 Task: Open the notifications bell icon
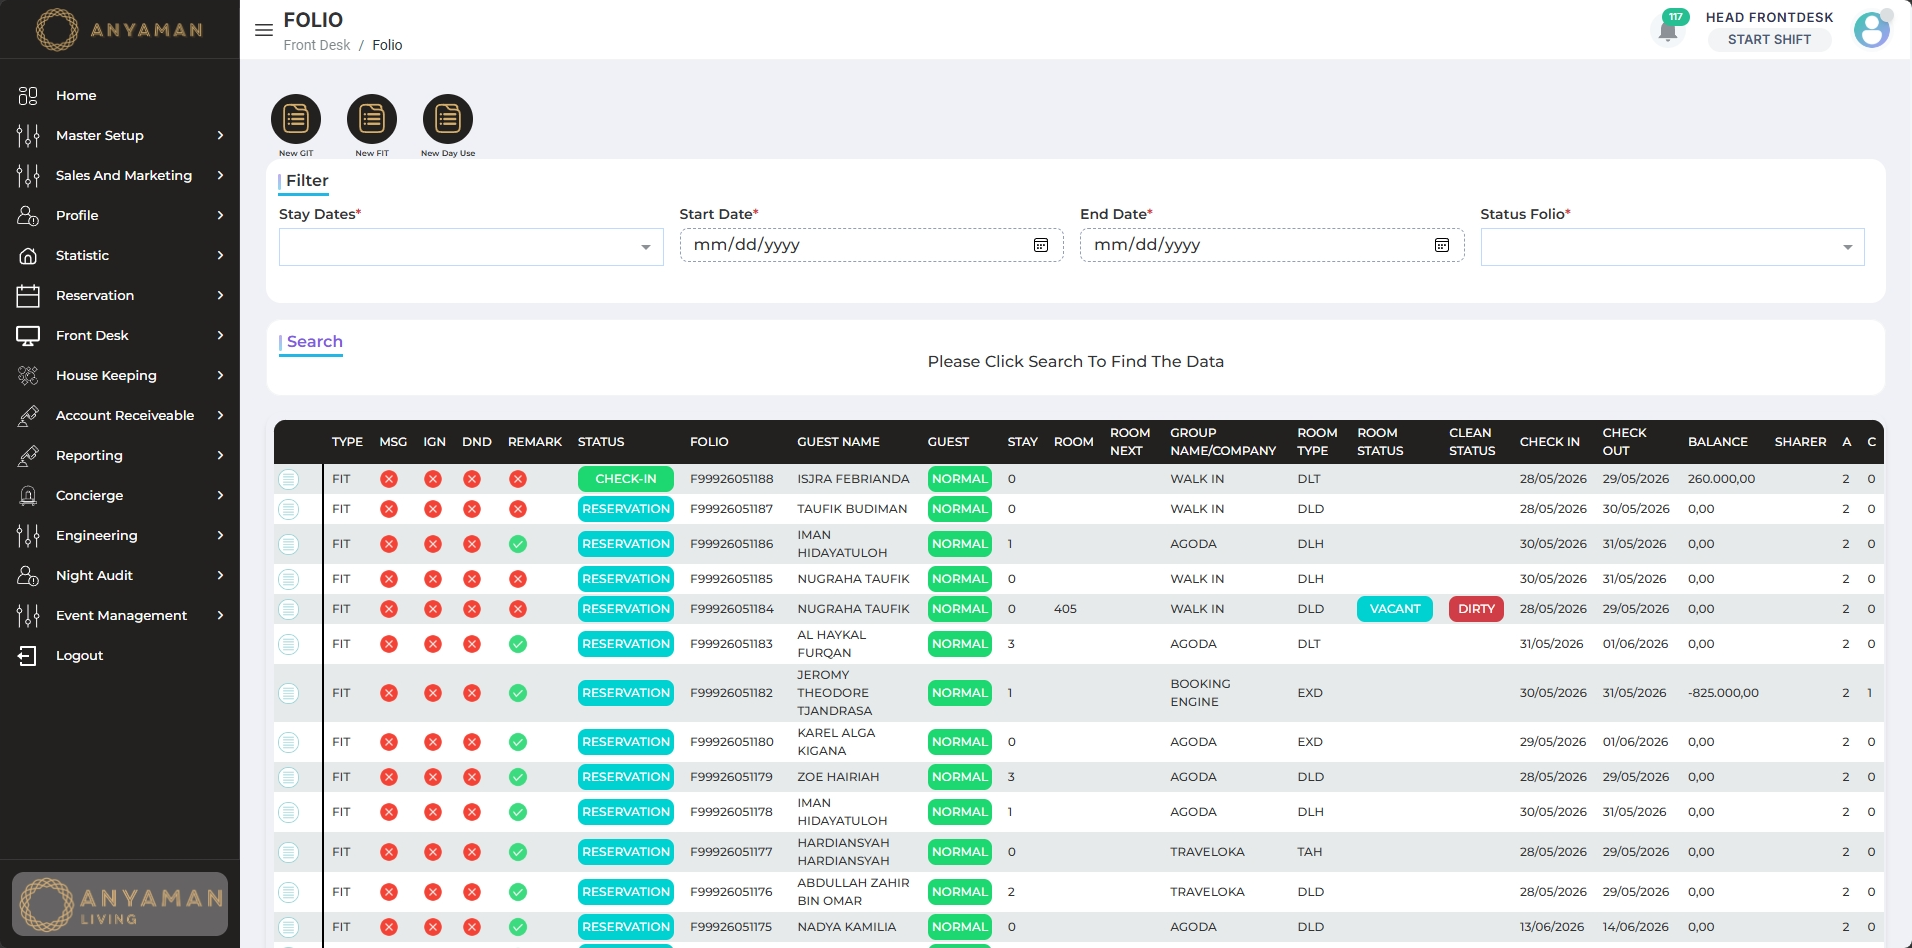1668,30
